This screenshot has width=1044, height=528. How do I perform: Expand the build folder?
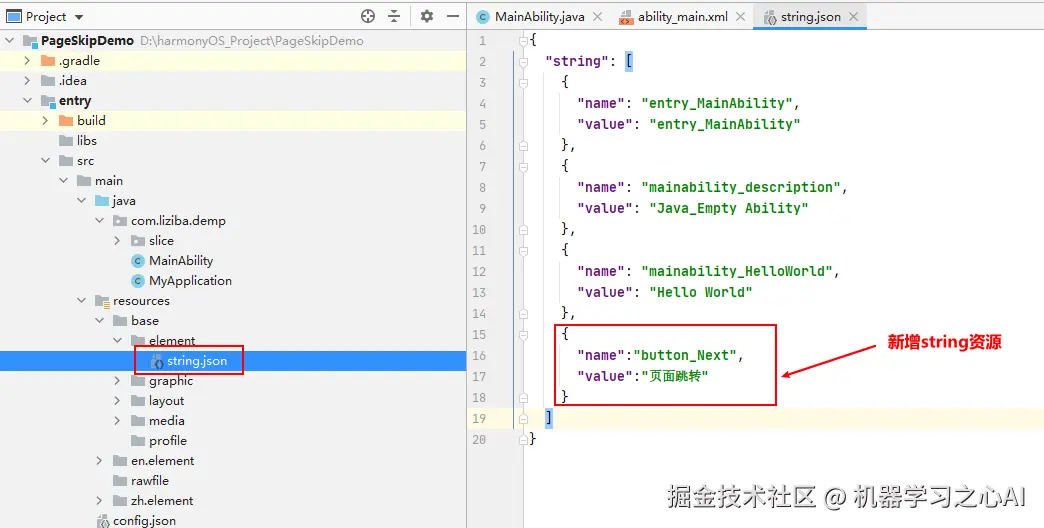pos(45,121)
